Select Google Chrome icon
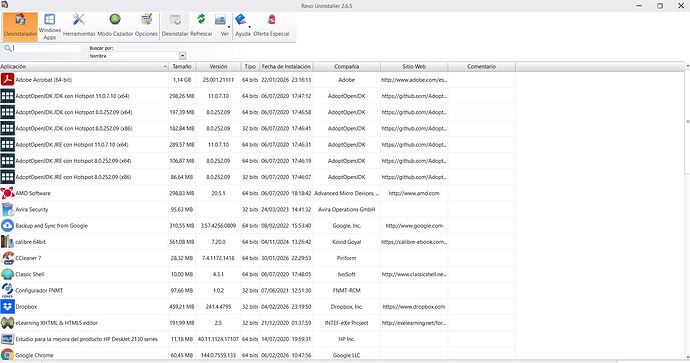The height and width of the screenshot is (363, 690). [7, 355]
